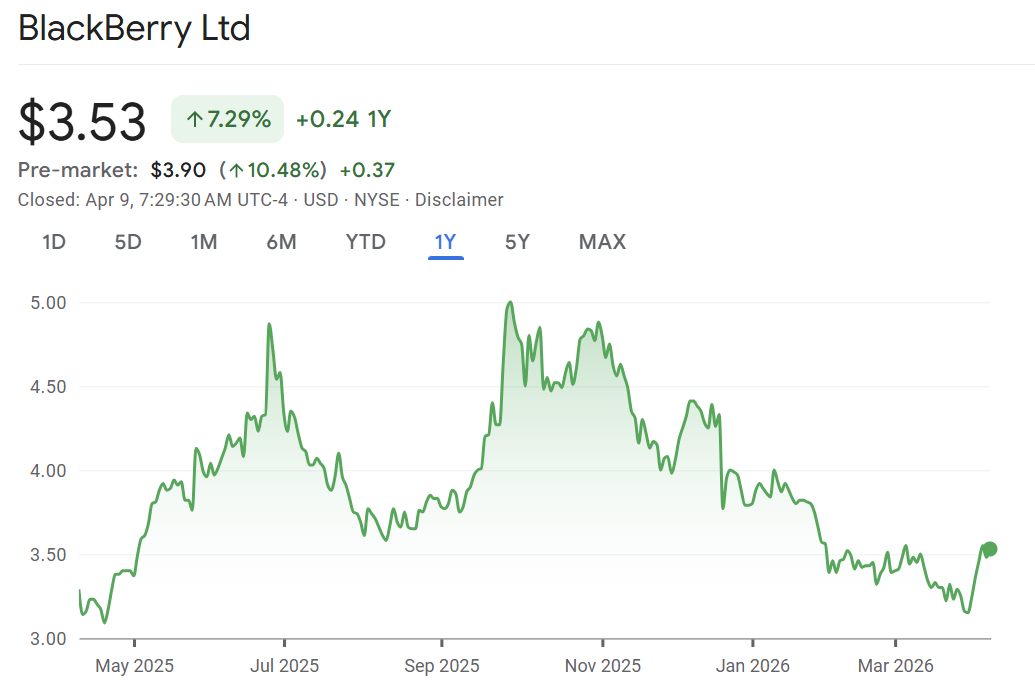The height and width of the screenshot is (696, 1035).
Task: Click the May 2025 axis label
Action: click(x=134, y=666)
